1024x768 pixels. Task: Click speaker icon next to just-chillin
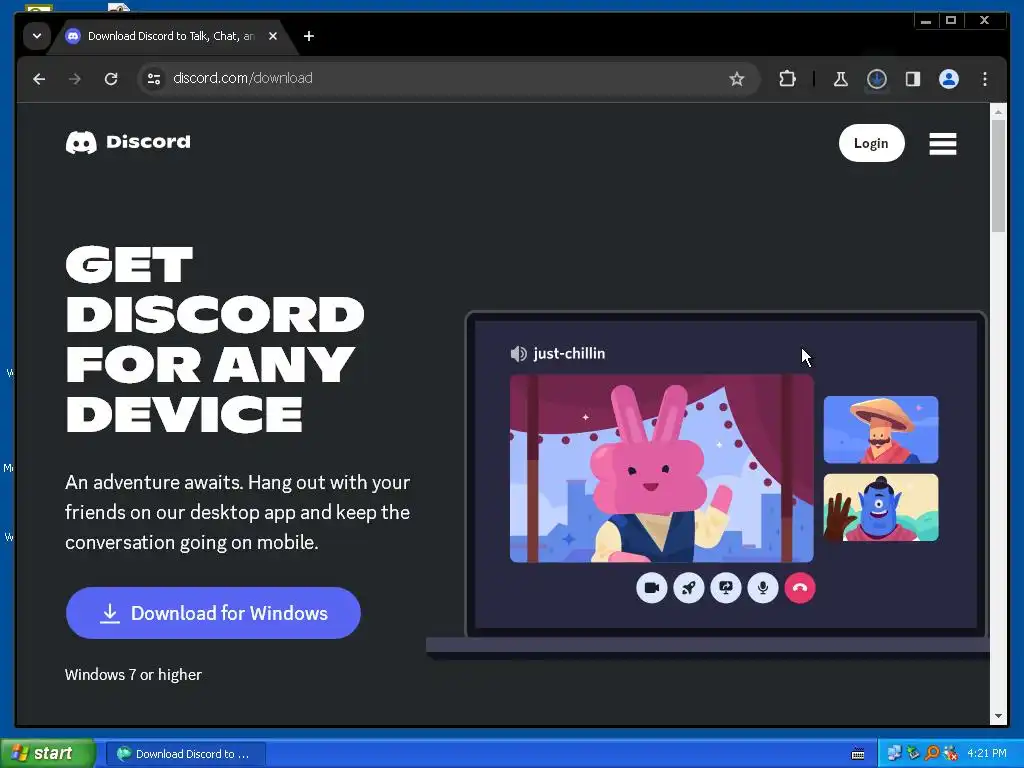[519, 354]
